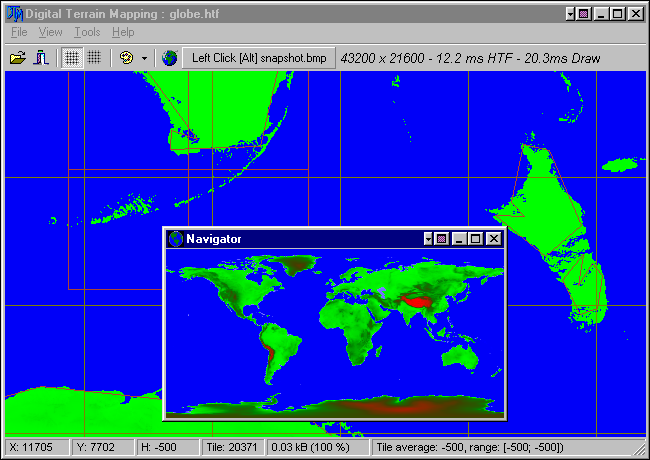The height and width of the screenshot is (460, 650).
Task: Click the Navigator purple square title button
Action: (441, 239)
